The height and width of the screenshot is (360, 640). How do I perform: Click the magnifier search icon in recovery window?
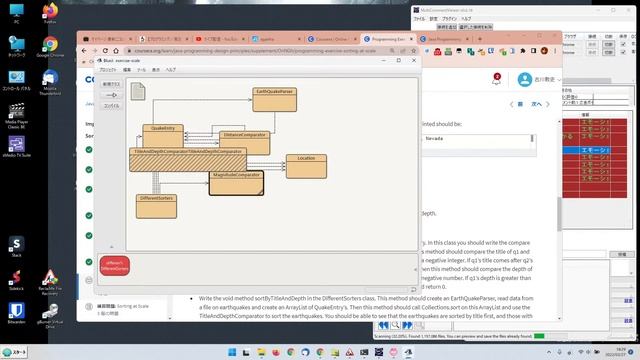[x=395, y=325]
